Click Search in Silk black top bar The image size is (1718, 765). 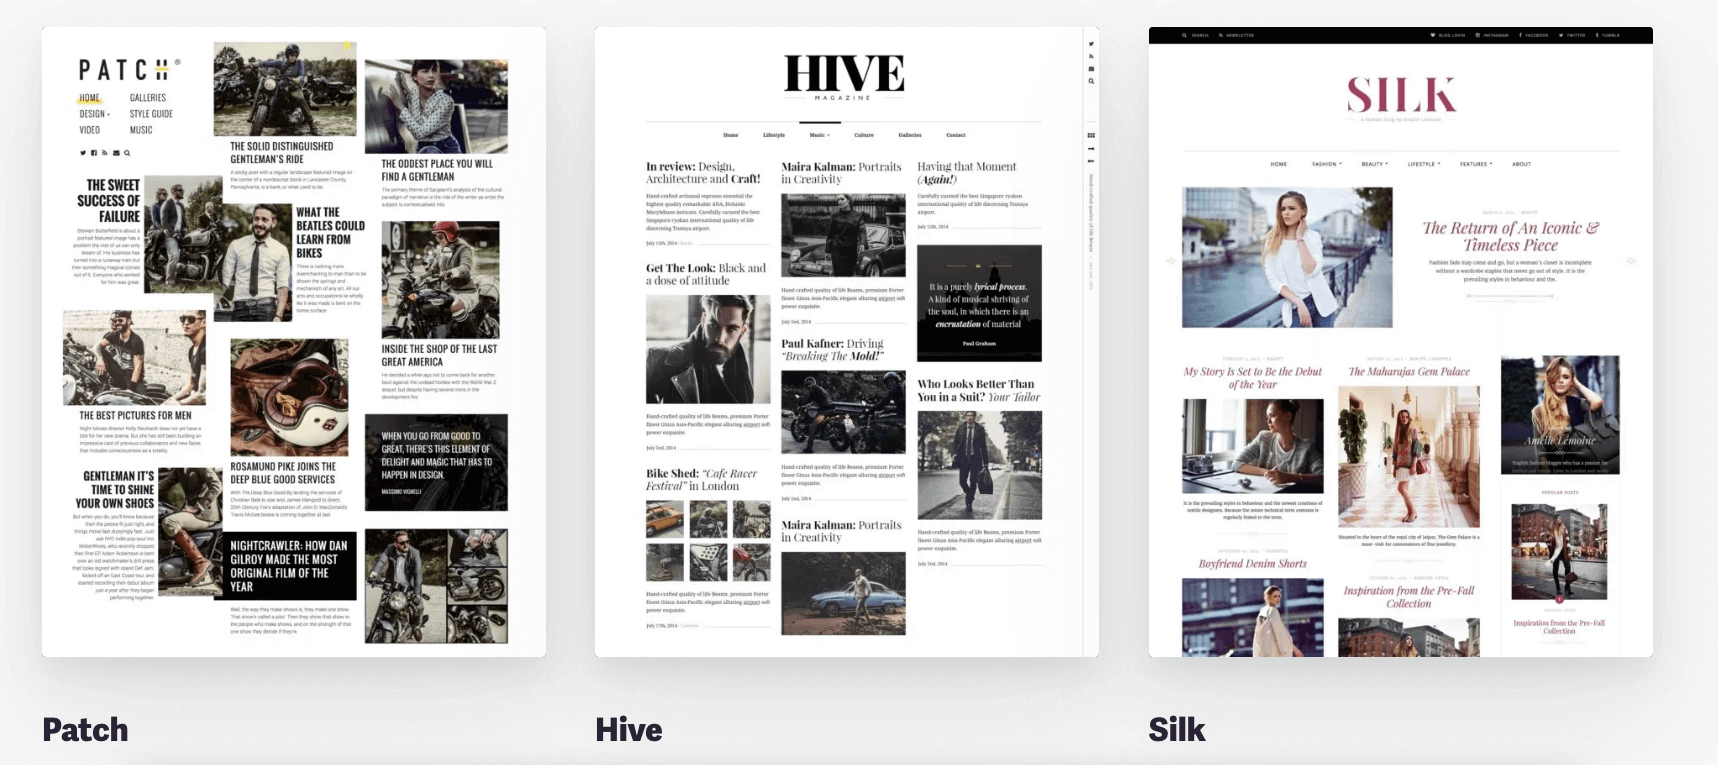[1195, 35]
